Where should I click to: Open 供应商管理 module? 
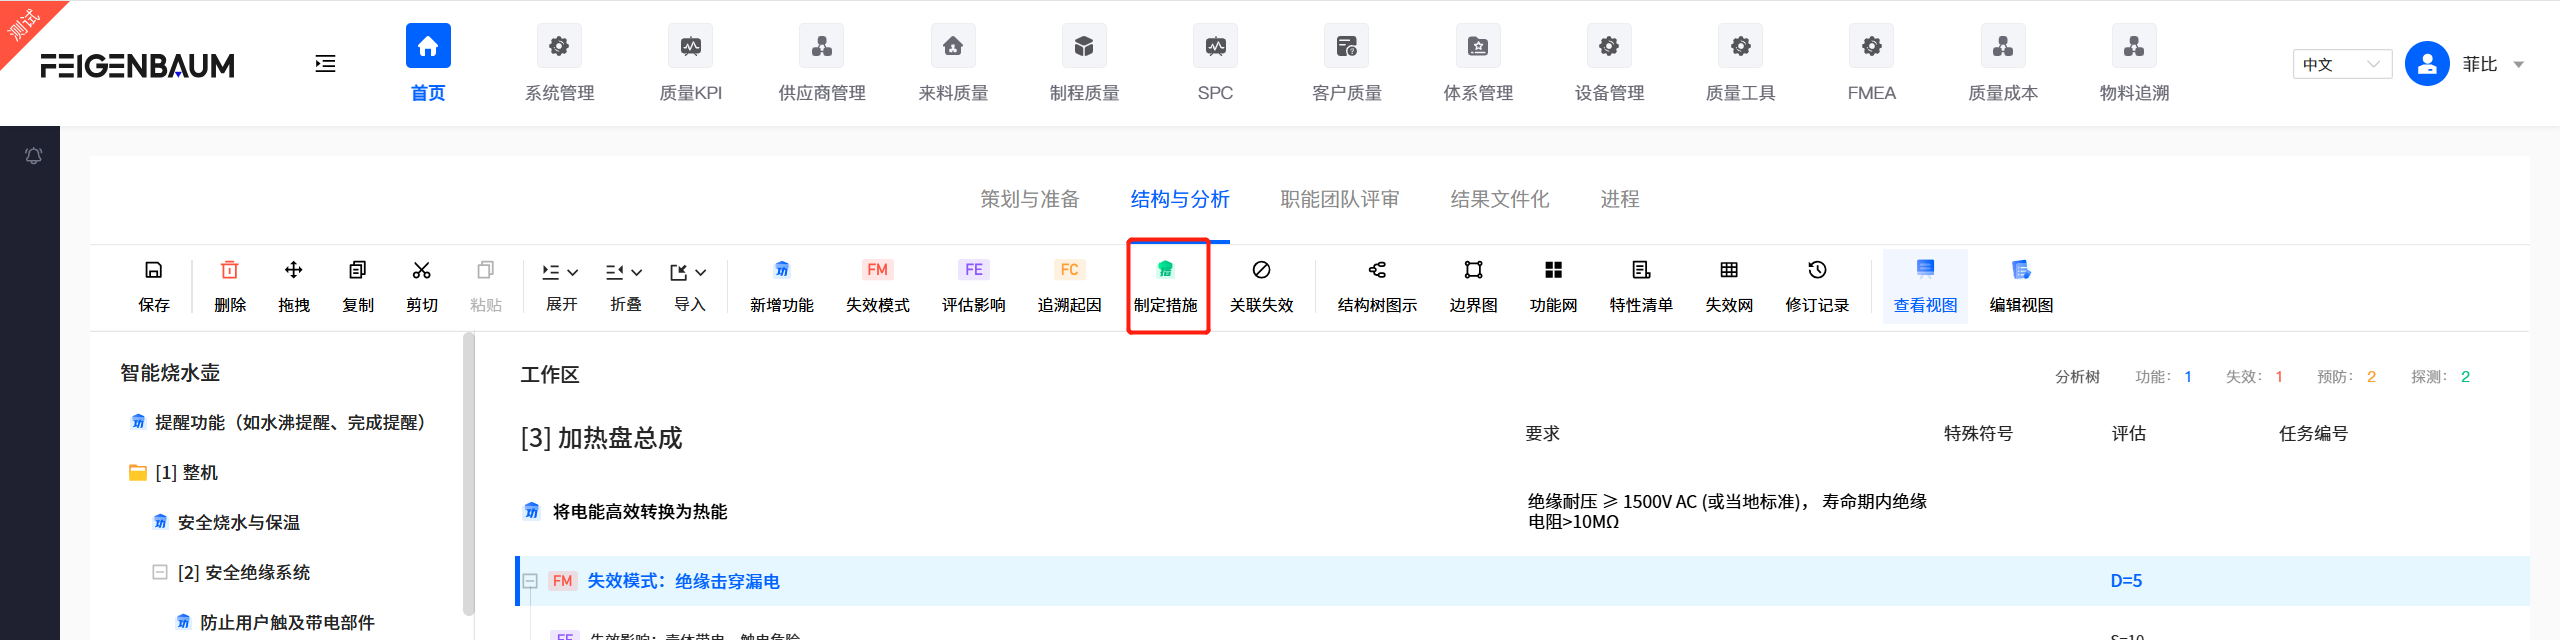[x=822, y=64]
